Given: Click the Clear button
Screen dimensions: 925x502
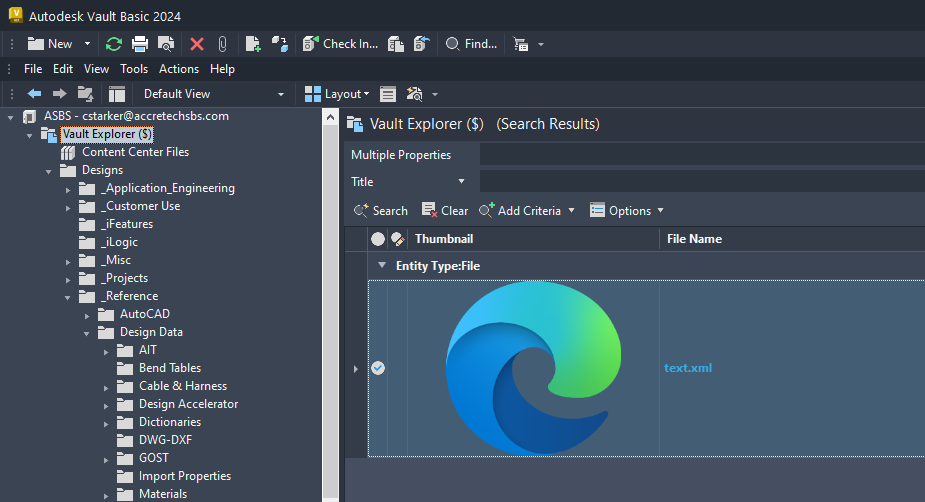Looking at the screenshot, I should tap(445, 211).
